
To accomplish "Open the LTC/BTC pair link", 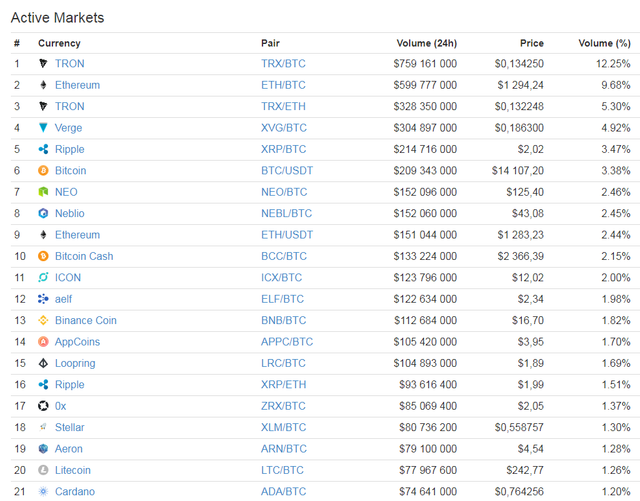I will (x=282, y=470).
